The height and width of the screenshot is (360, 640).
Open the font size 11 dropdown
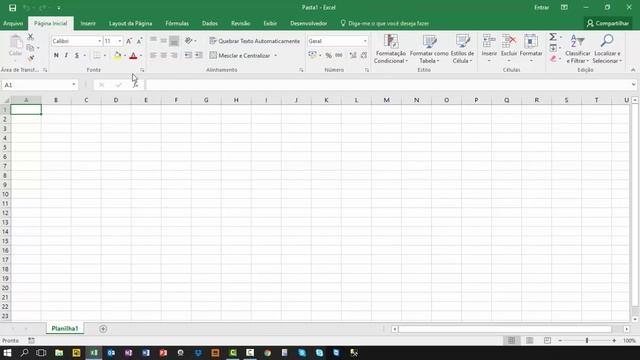(120, 41)
